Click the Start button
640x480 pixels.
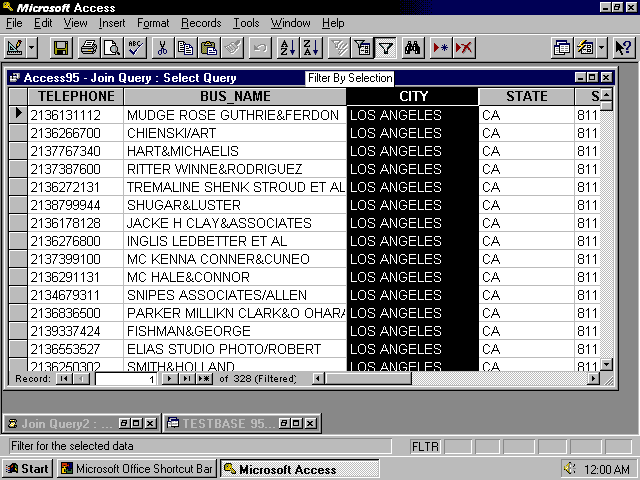27,469
